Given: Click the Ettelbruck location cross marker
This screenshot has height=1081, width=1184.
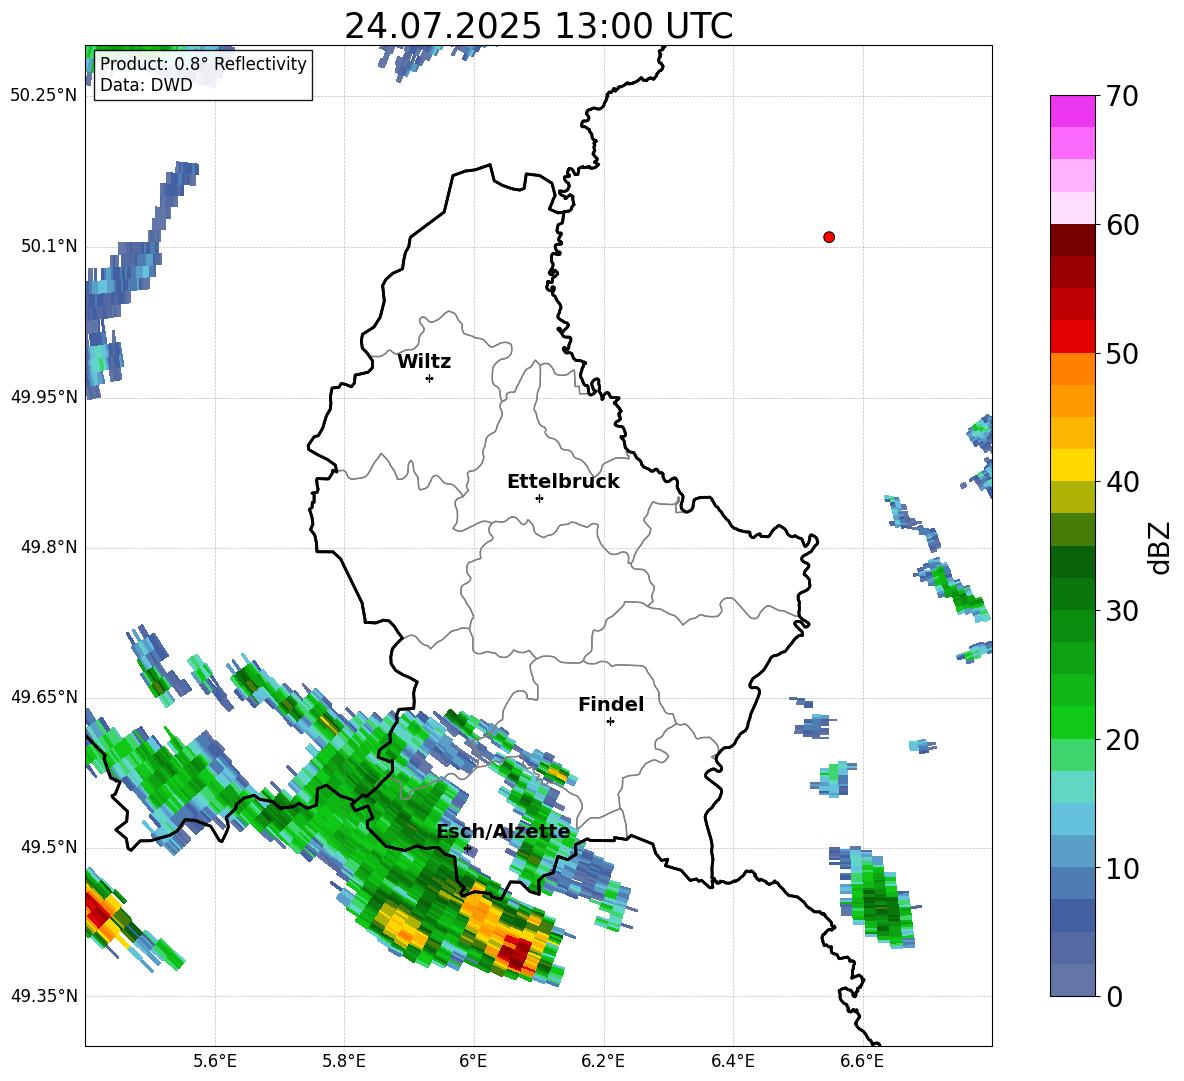Looking at the screenshot, I should [539, 498].
